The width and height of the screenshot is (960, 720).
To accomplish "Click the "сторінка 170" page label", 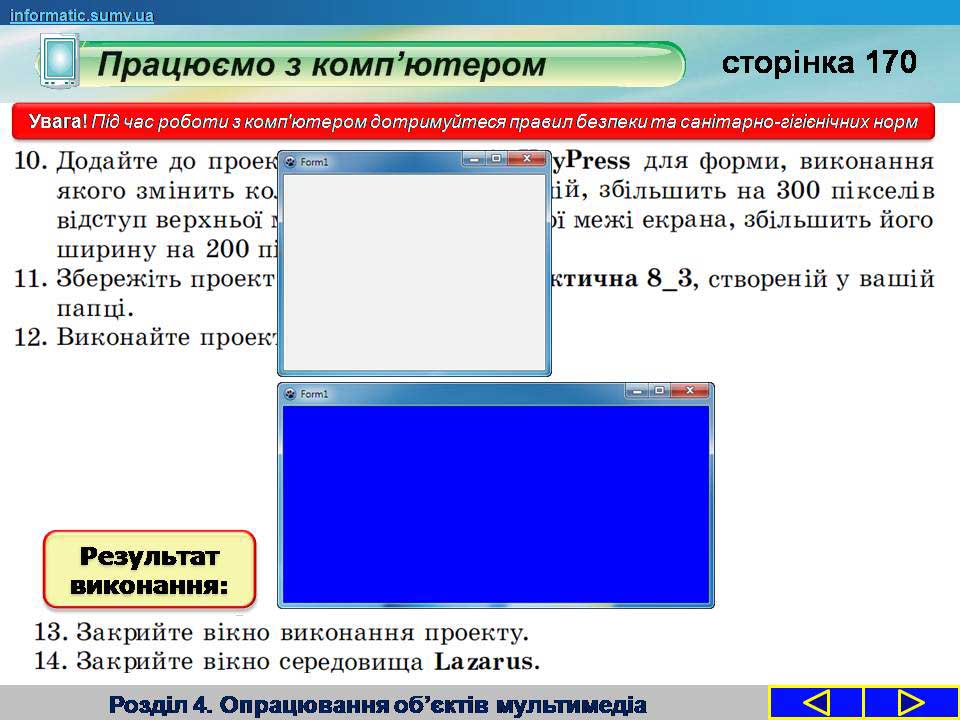I will click(x=819, y=63).
